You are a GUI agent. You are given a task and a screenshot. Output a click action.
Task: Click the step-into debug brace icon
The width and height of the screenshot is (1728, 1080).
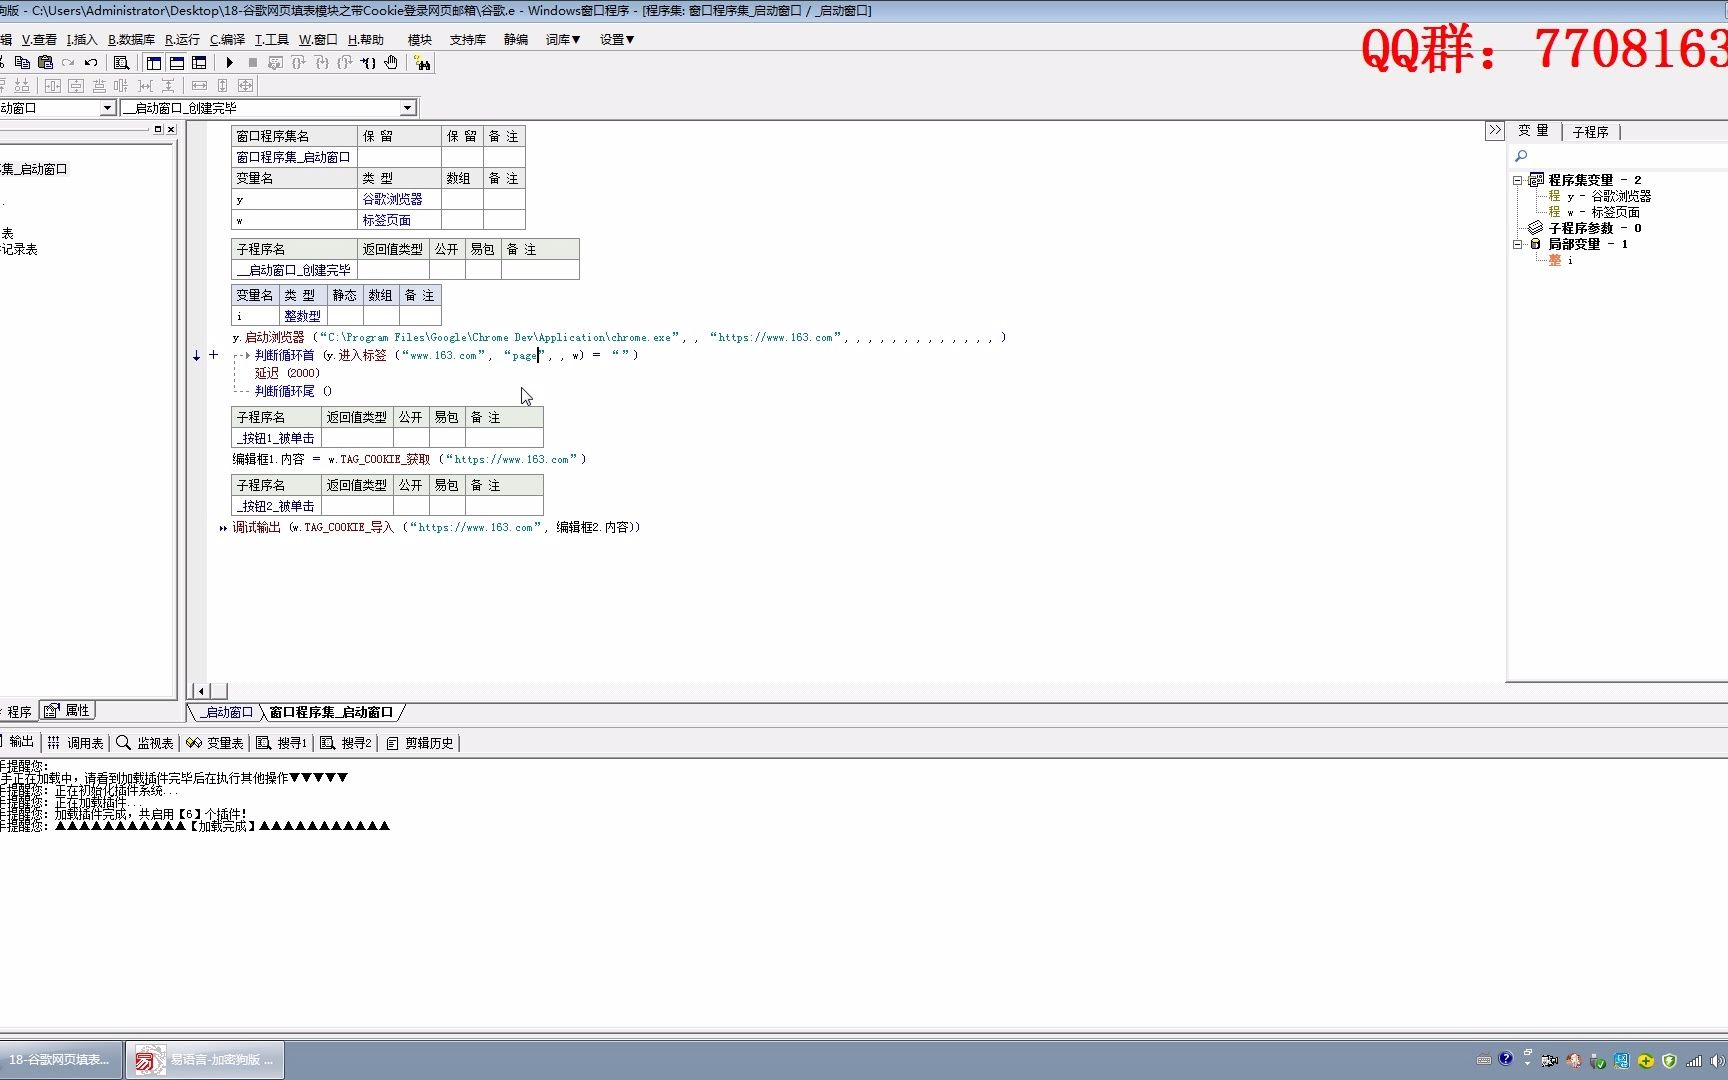coord(321,62)
